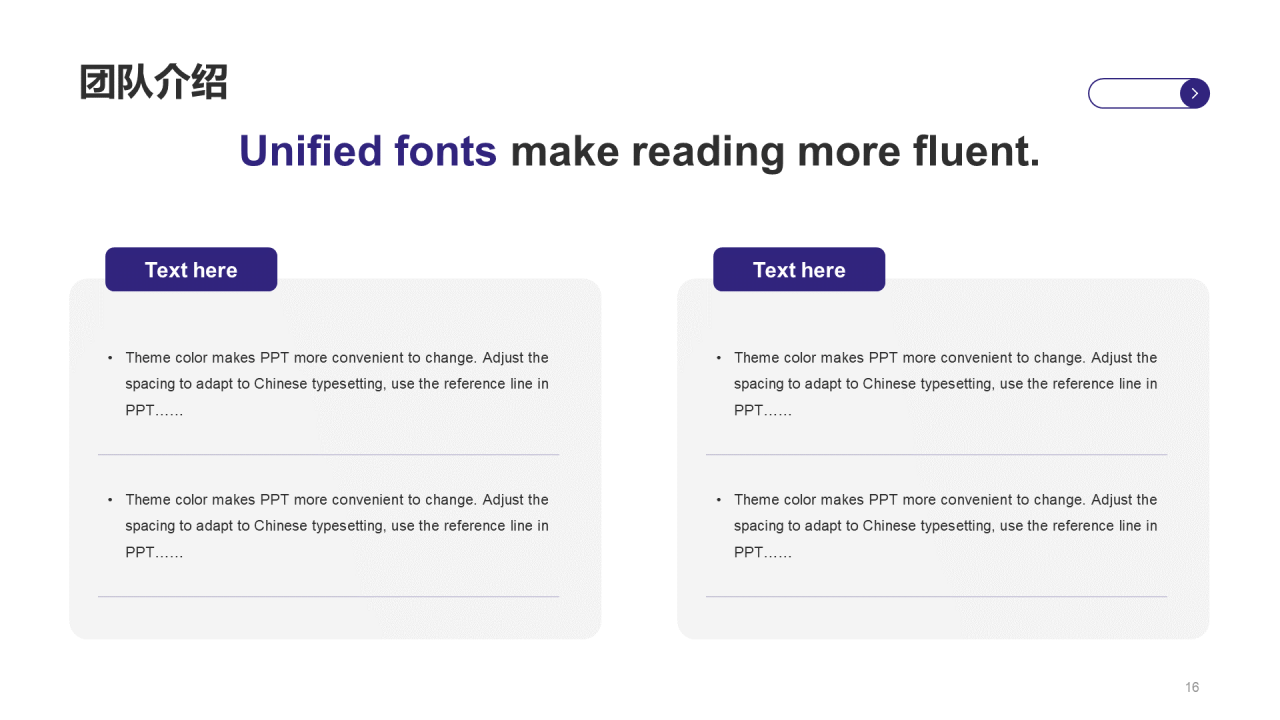Click the empty pill field beside the arrow
This screenshot has height=720, width=1280.
point(1135,93)
